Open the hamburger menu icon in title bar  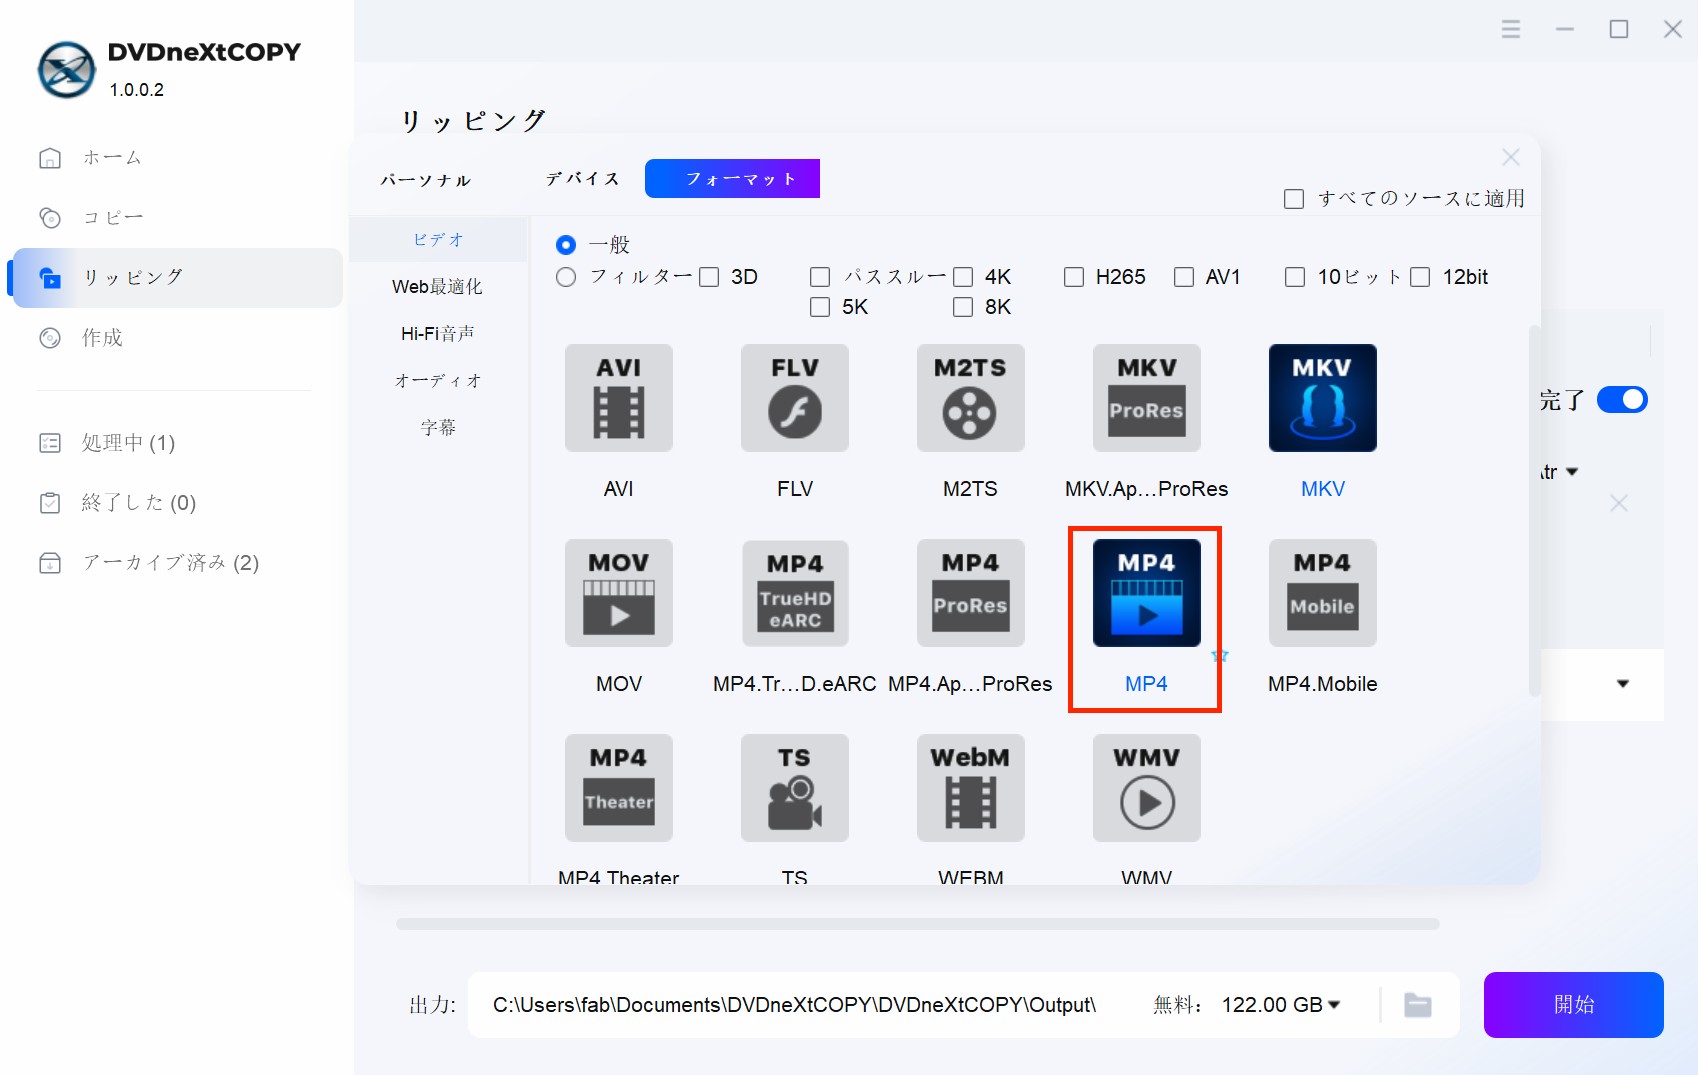click(x=1510, y=29)
